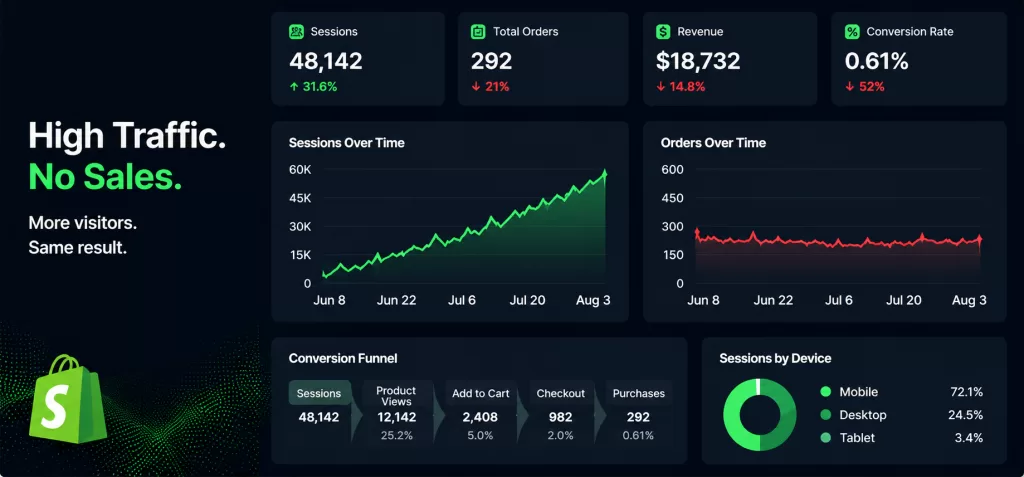The height and width of the screenshot is (477, 1024).
Task: Click the 25.2% funnel percentage
Action: pos(396,435)
